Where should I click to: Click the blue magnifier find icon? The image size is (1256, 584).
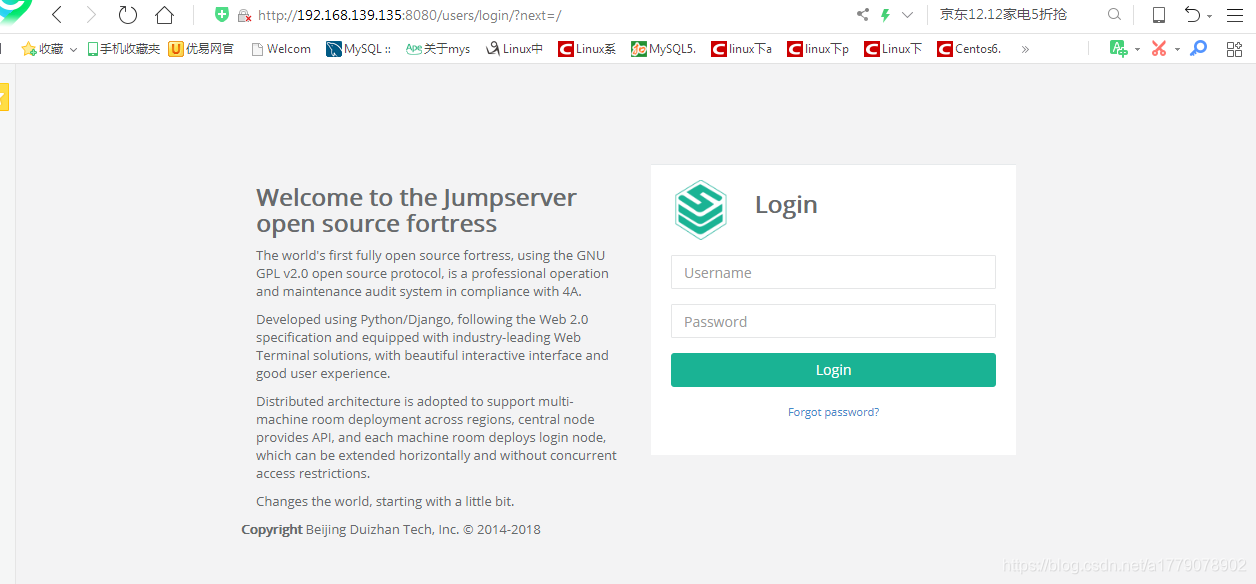1198,48
